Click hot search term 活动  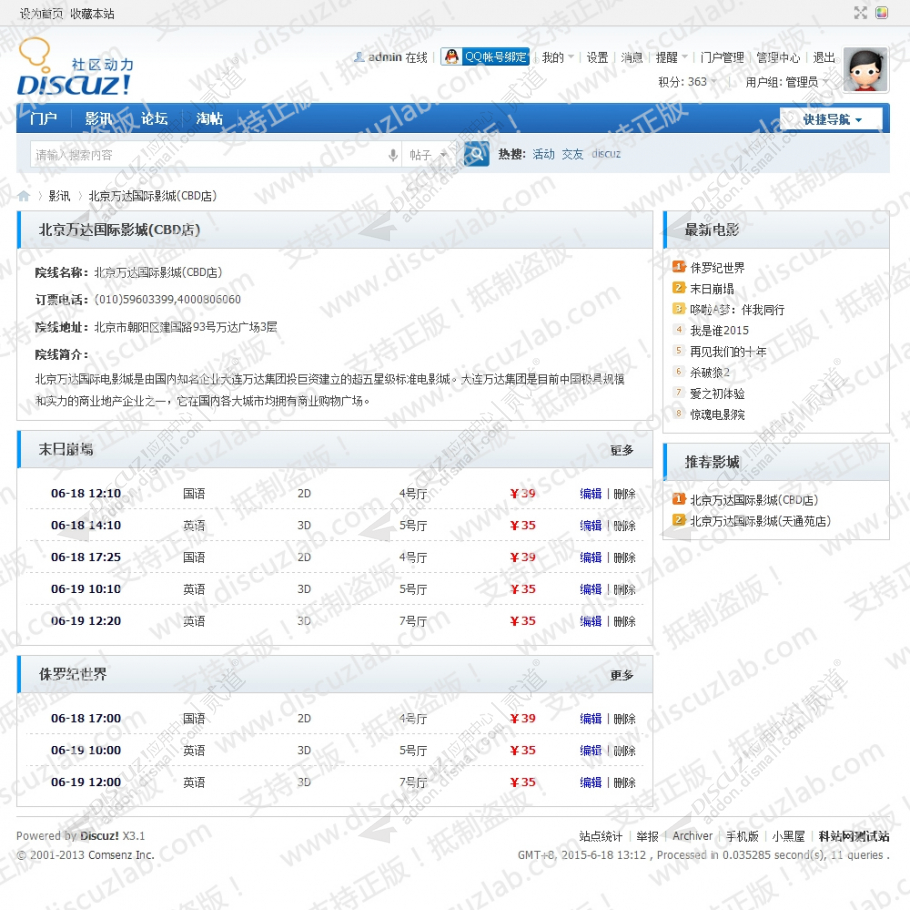coord(544,154)
